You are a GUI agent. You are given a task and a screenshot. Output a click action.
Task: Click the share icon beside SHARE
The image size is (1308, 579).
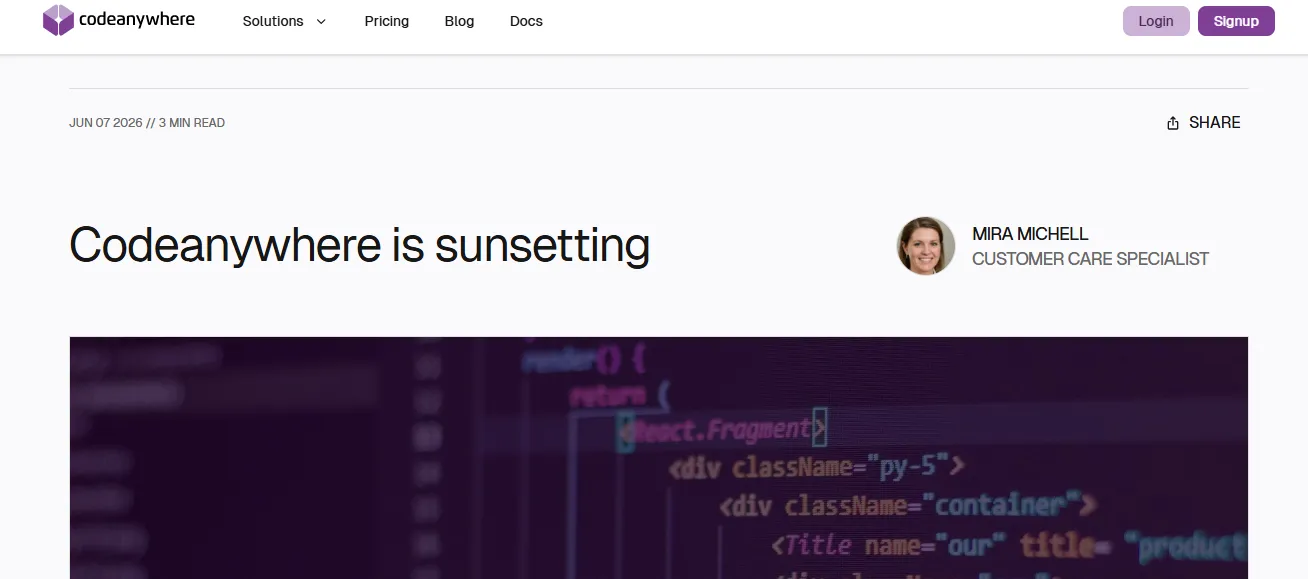1173,123
